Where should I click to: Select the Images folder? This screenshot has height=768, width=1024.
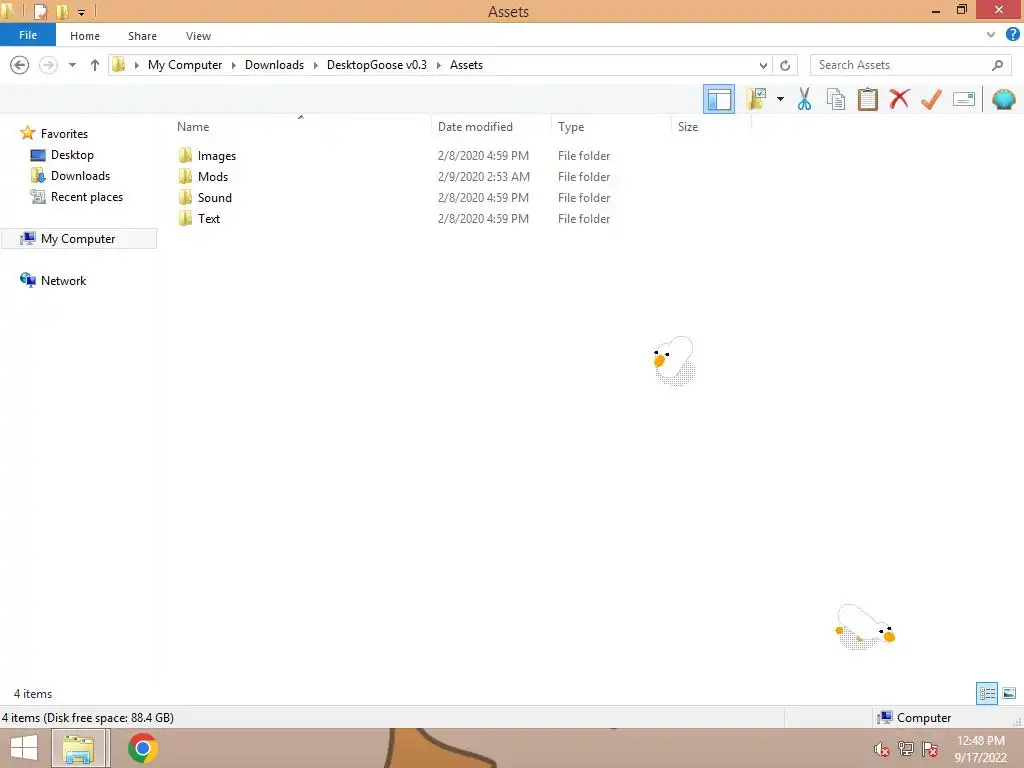pos(217,155)
